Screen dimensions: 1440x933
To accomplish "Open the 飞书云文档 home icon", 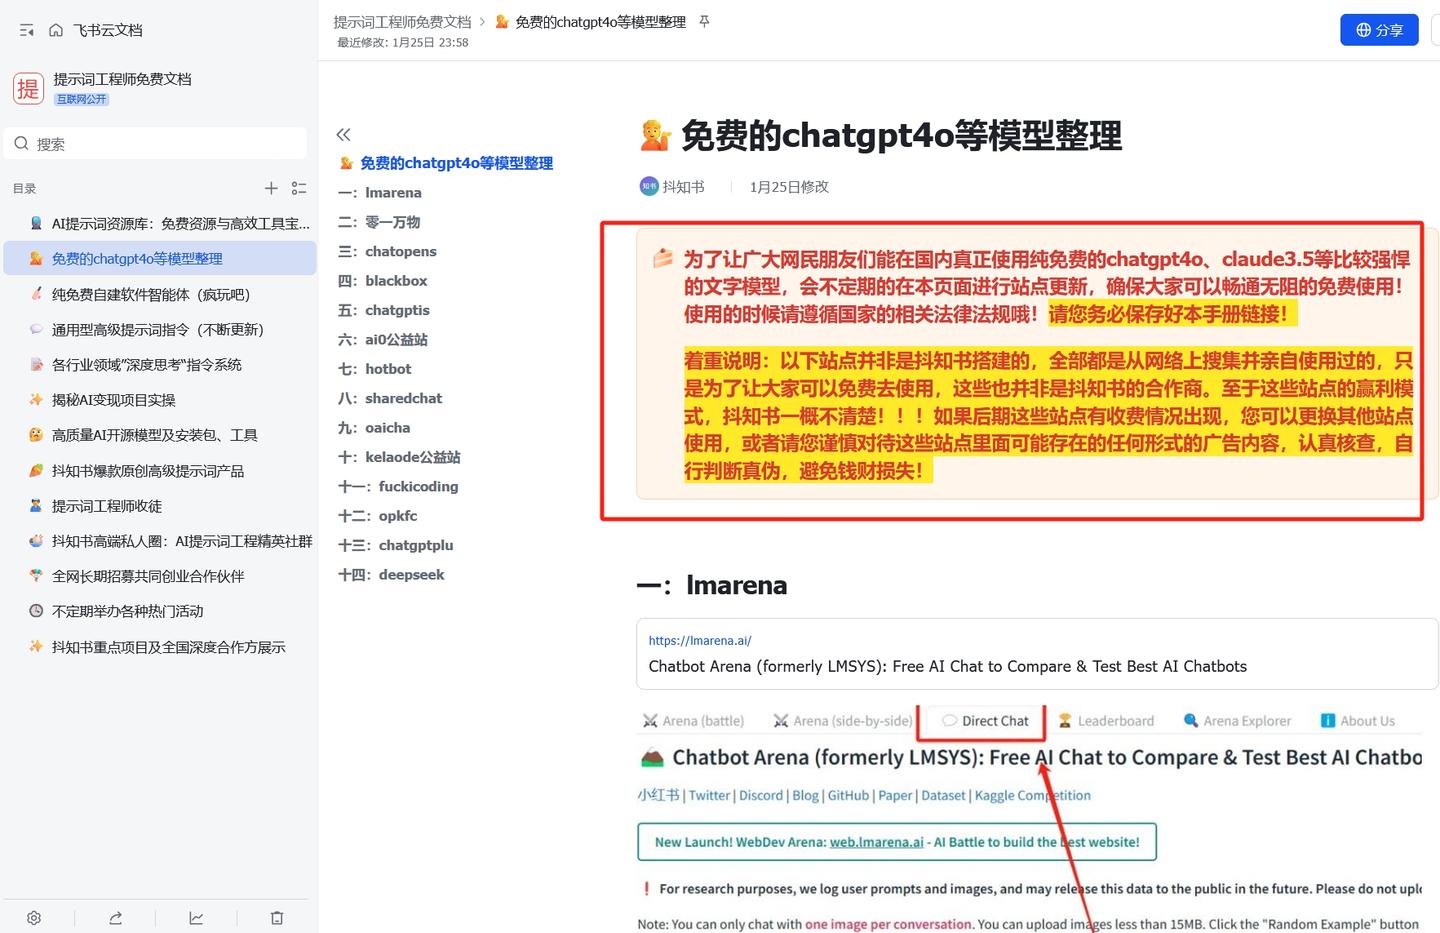I will [55, 29].
